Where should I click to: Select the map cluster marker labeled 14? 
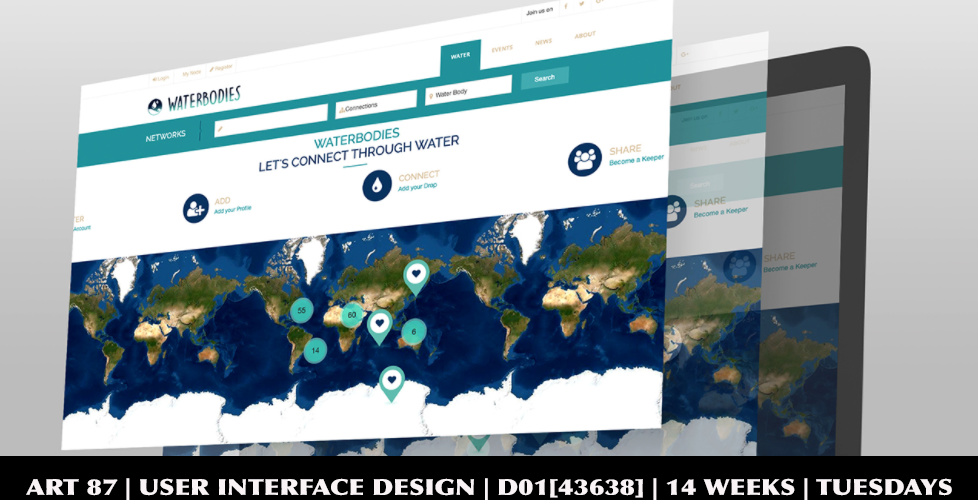click(x=315, y=350)
